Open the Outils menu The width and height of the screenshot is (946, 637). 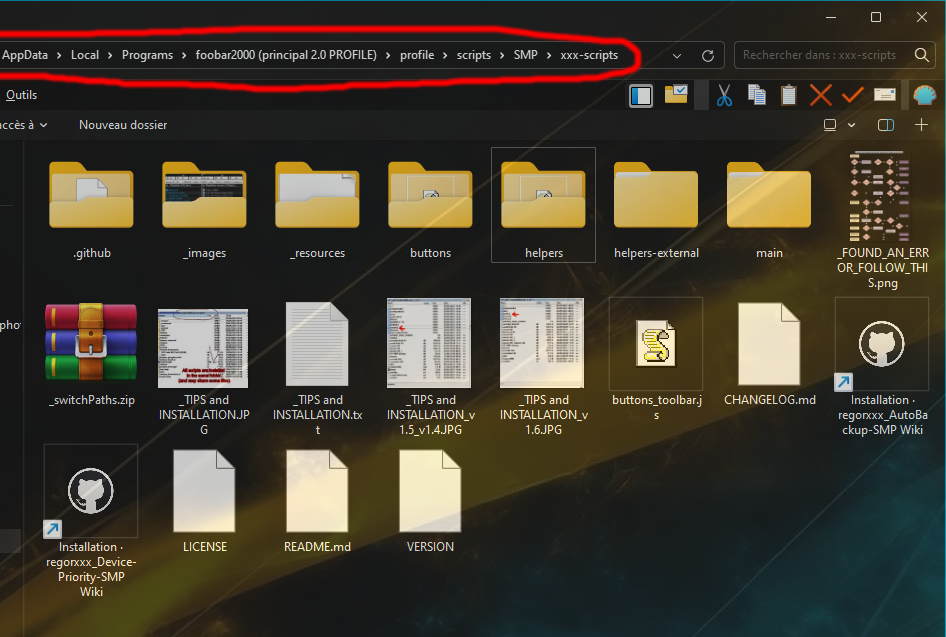click(x=21, y=95)
